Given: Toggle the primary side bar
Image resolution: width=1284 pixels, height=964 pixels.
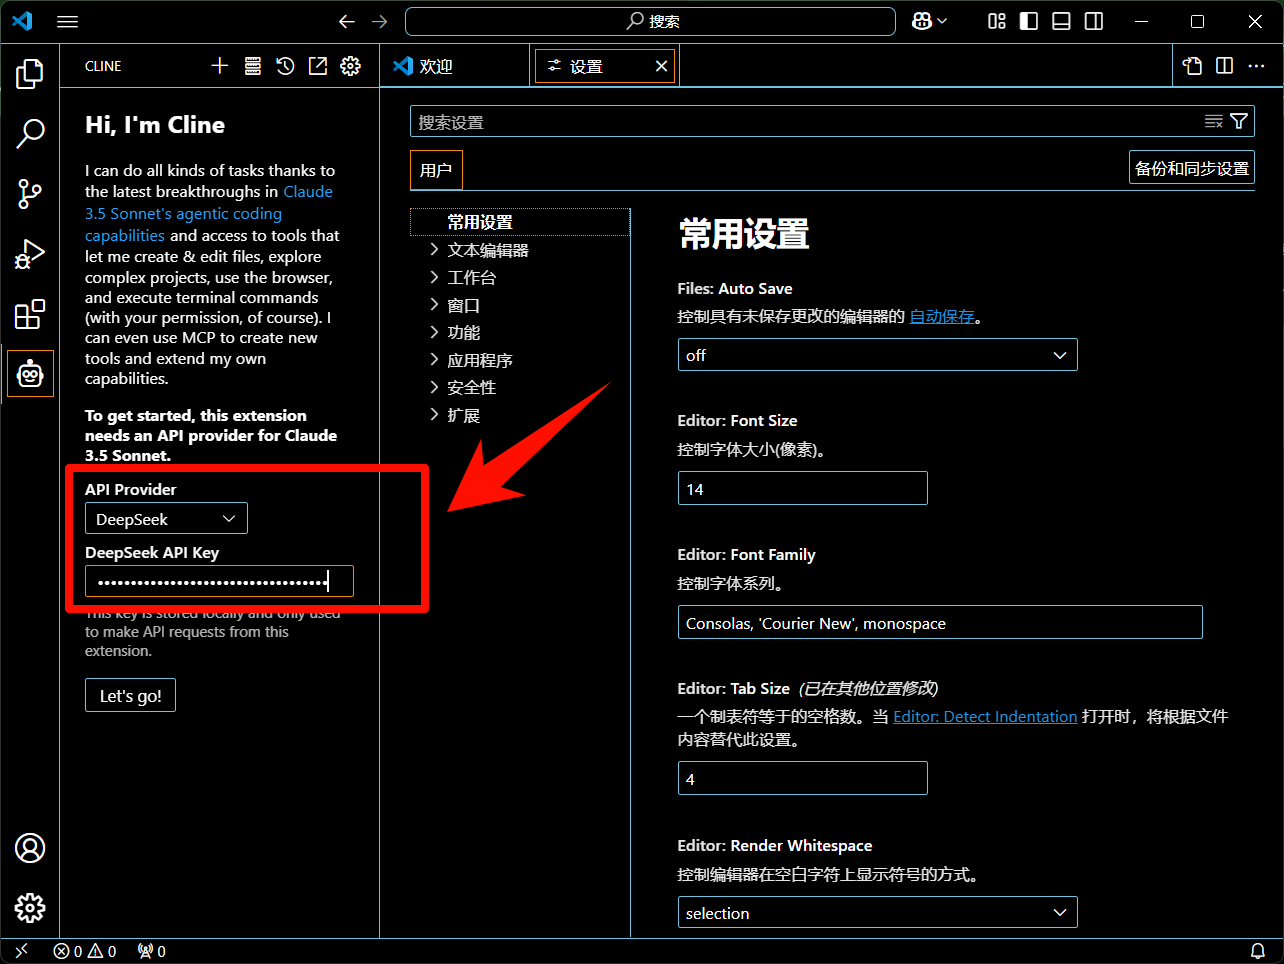Looking at the screenshot, I should tap(1029, 21).
